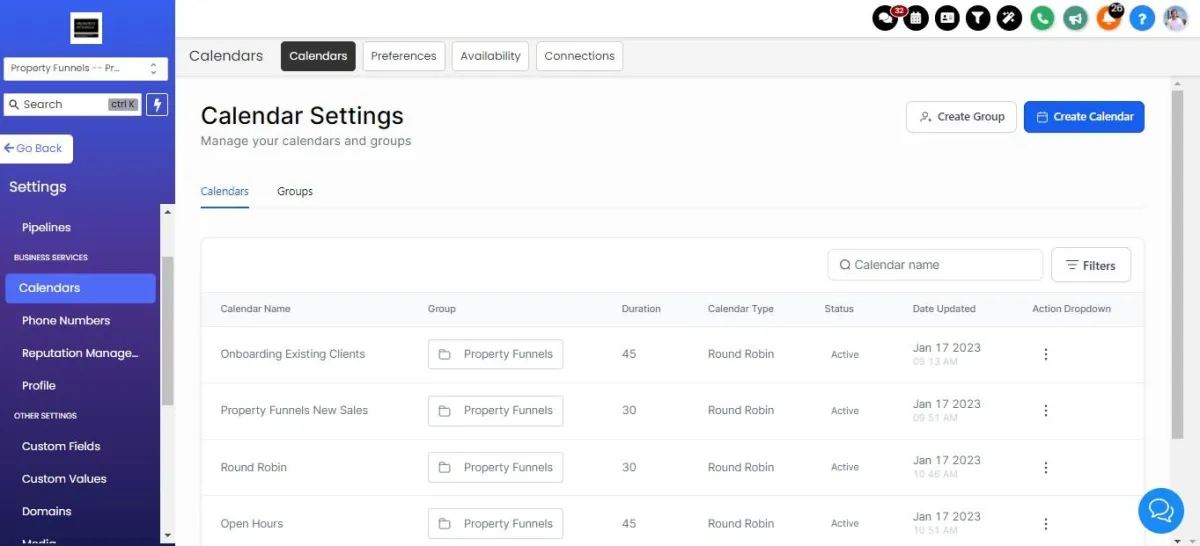
Task: Switch to the Groups tab
Action: coord(295,191)
